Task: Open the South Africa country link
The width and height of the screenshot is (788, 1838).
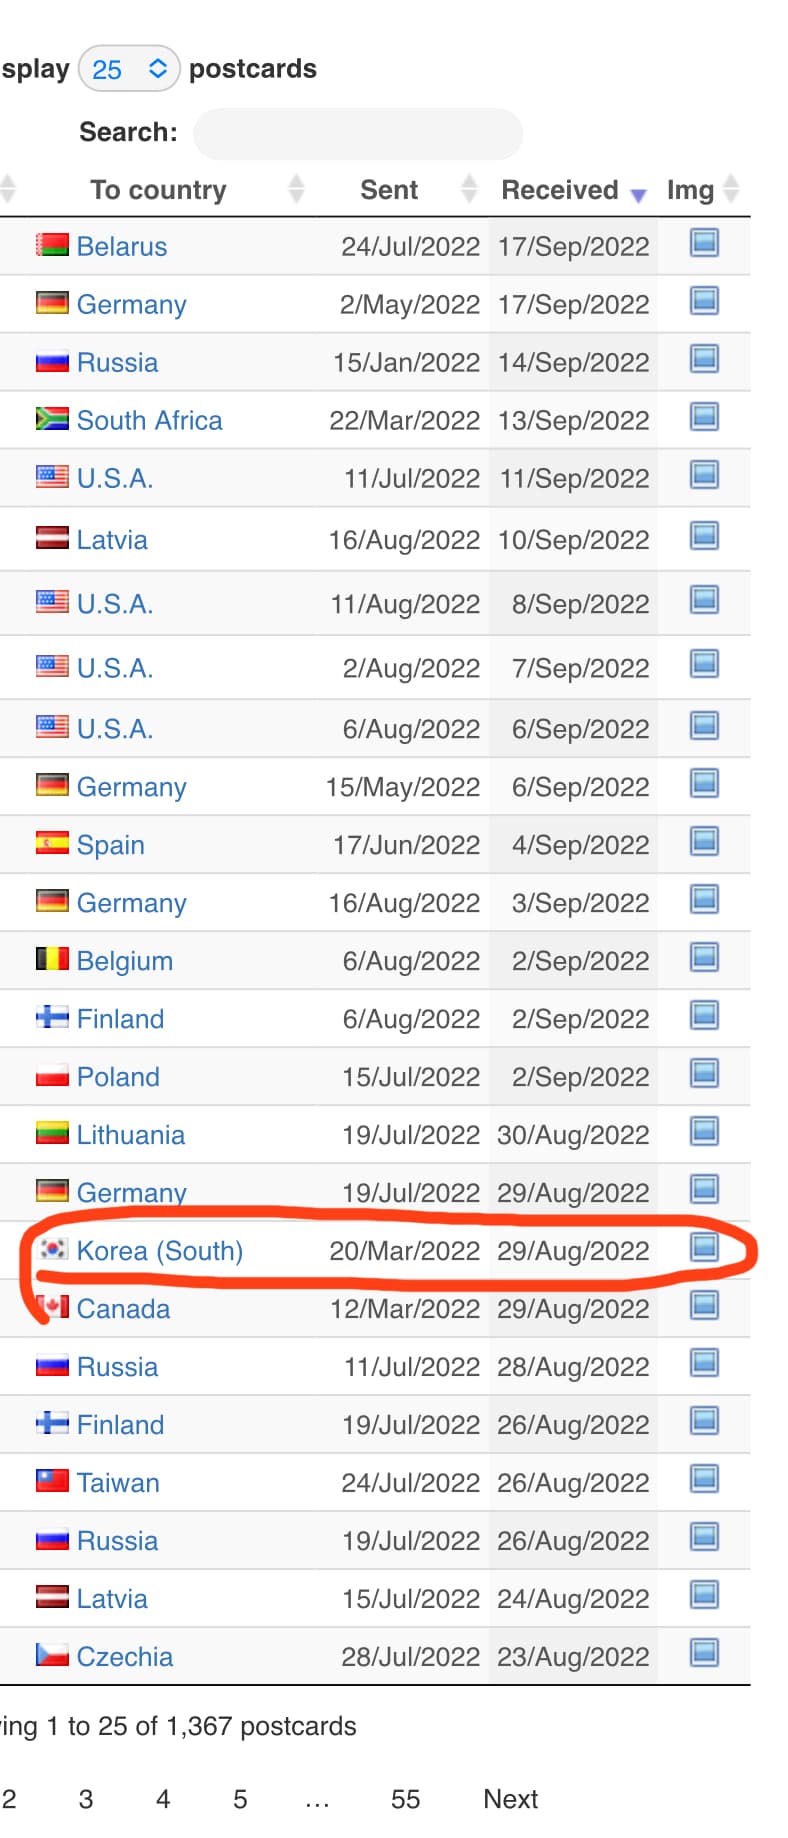Action: click(x=149, y=421)
